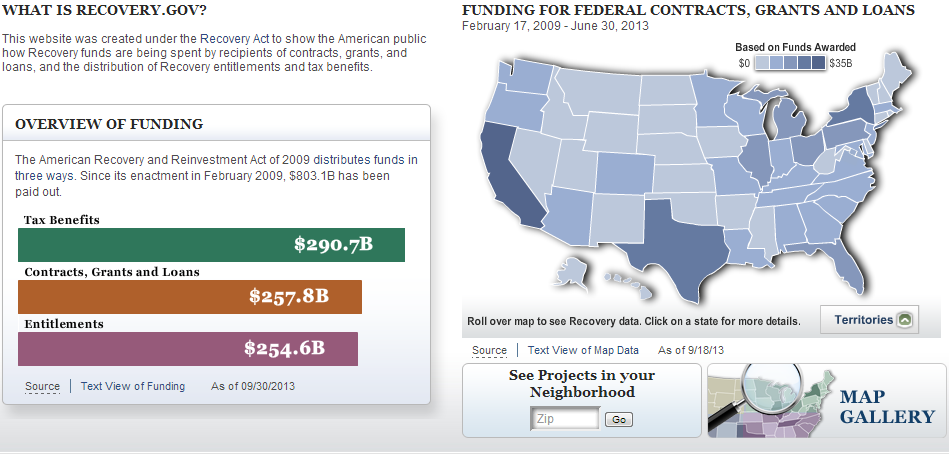Image resolution: width=949 pixels, height=454 pixels.
Task: Click the orange Contracts, Grants and Loans bar
Action: tap(190, 297)
